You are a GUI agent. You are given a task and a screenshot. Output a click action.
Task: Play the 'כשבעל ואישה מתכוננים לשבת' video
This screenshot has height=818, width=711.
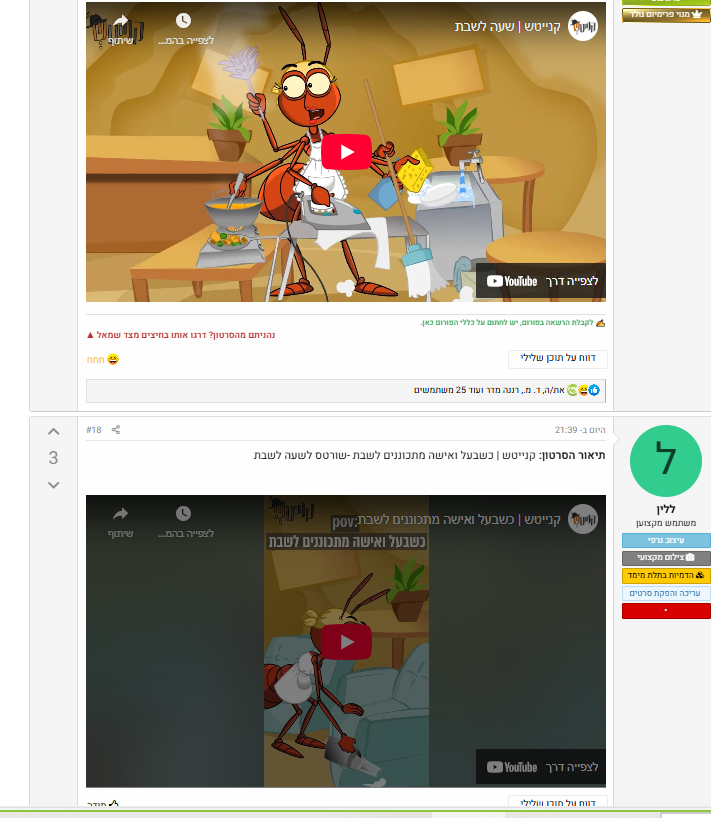point(346,642)
